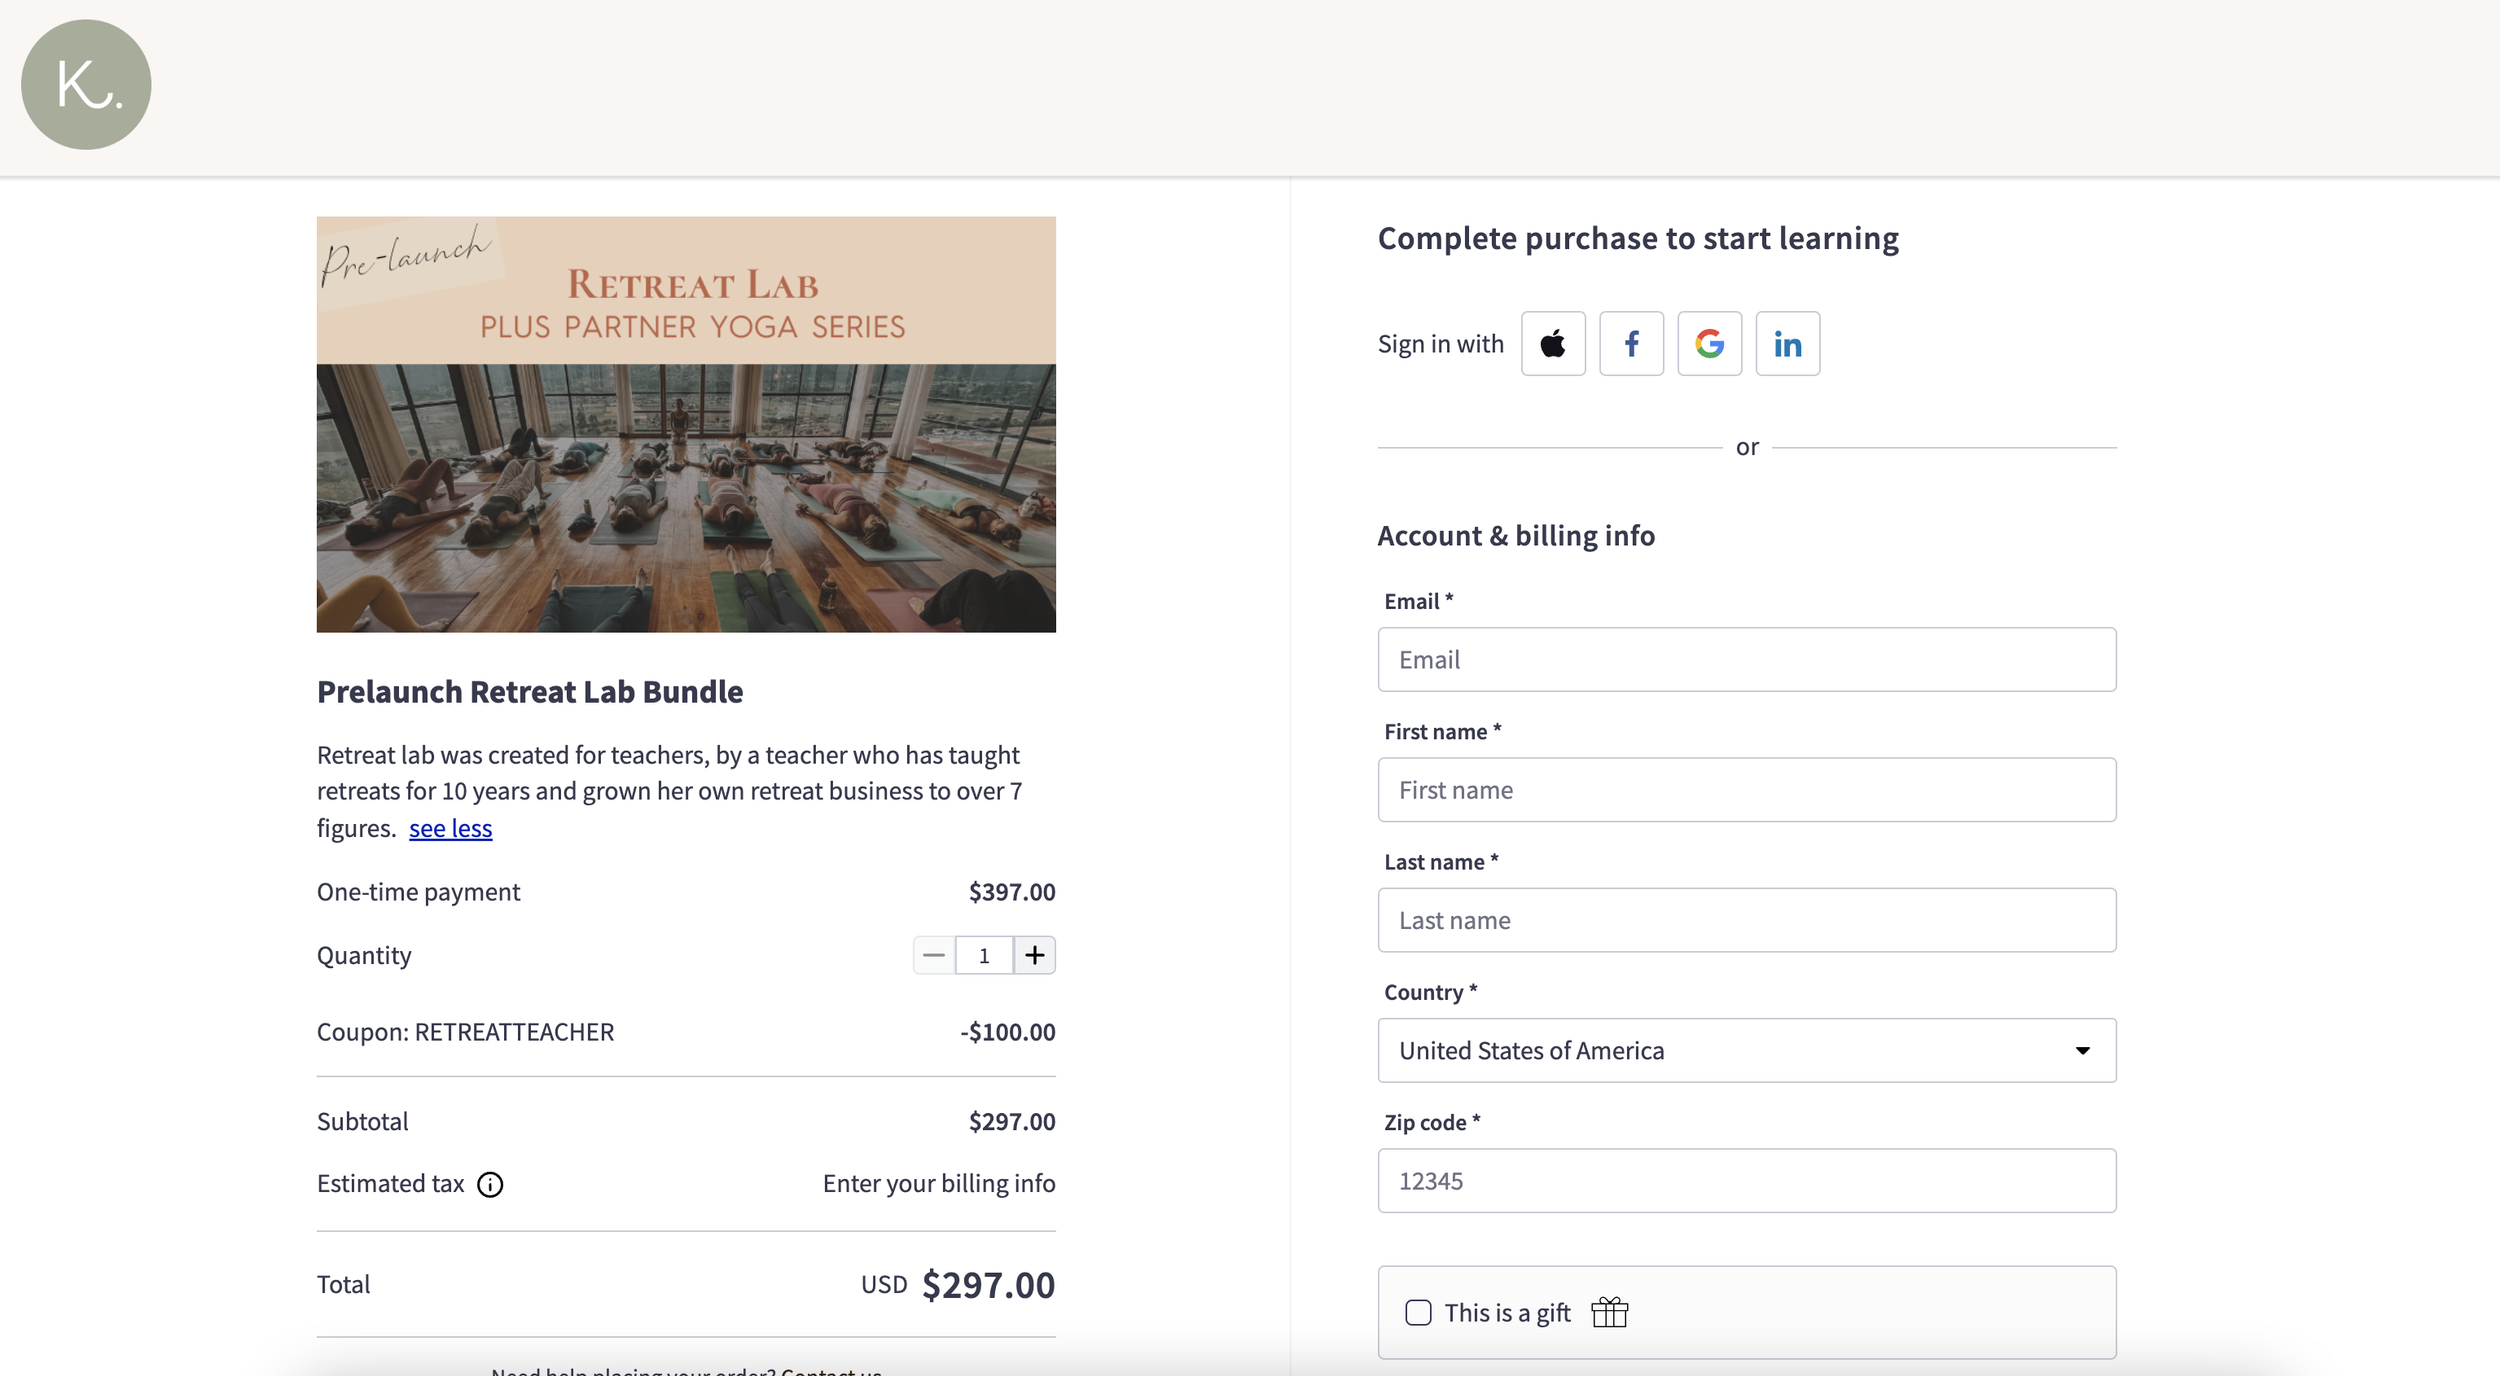Focus the Last name field

[1747, 920]
